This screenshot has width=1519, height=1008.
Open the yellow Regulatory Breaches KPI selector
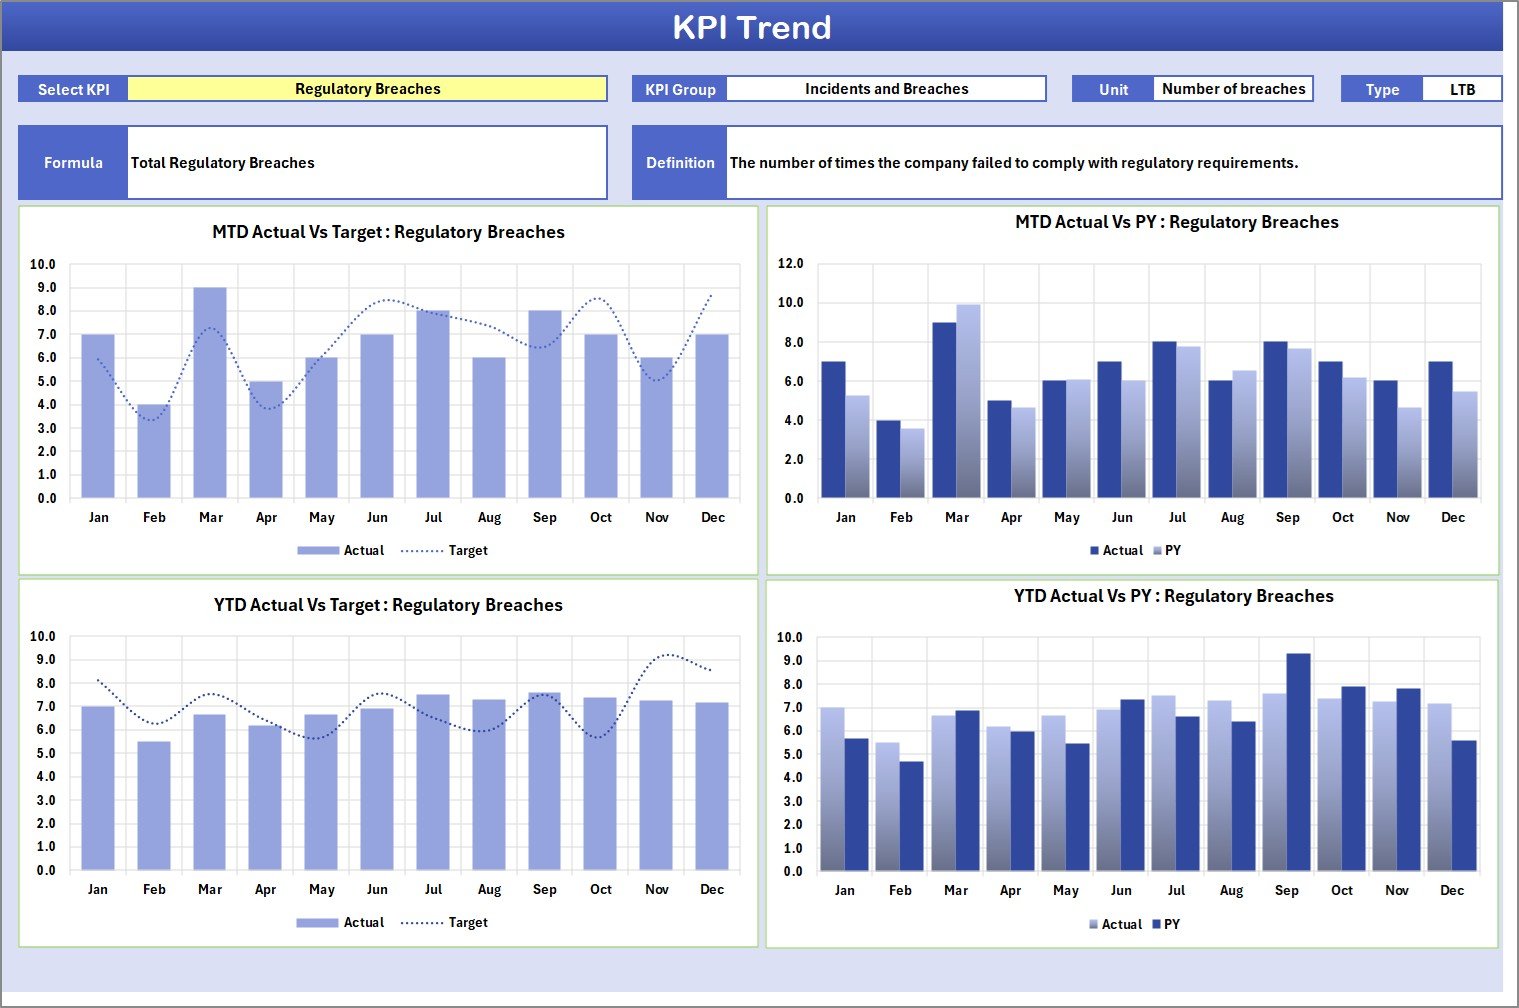[x=367, y=89]
